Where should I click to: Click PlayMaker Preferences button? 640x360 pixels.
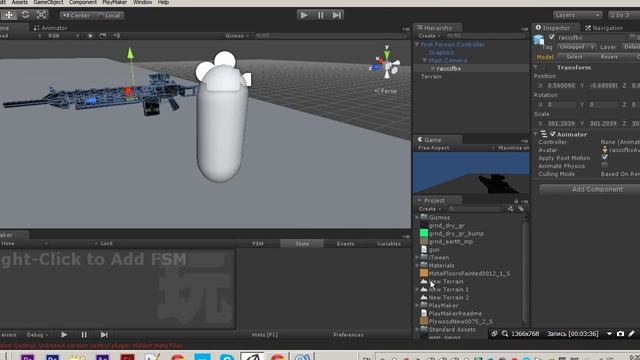tap(348, 335)
